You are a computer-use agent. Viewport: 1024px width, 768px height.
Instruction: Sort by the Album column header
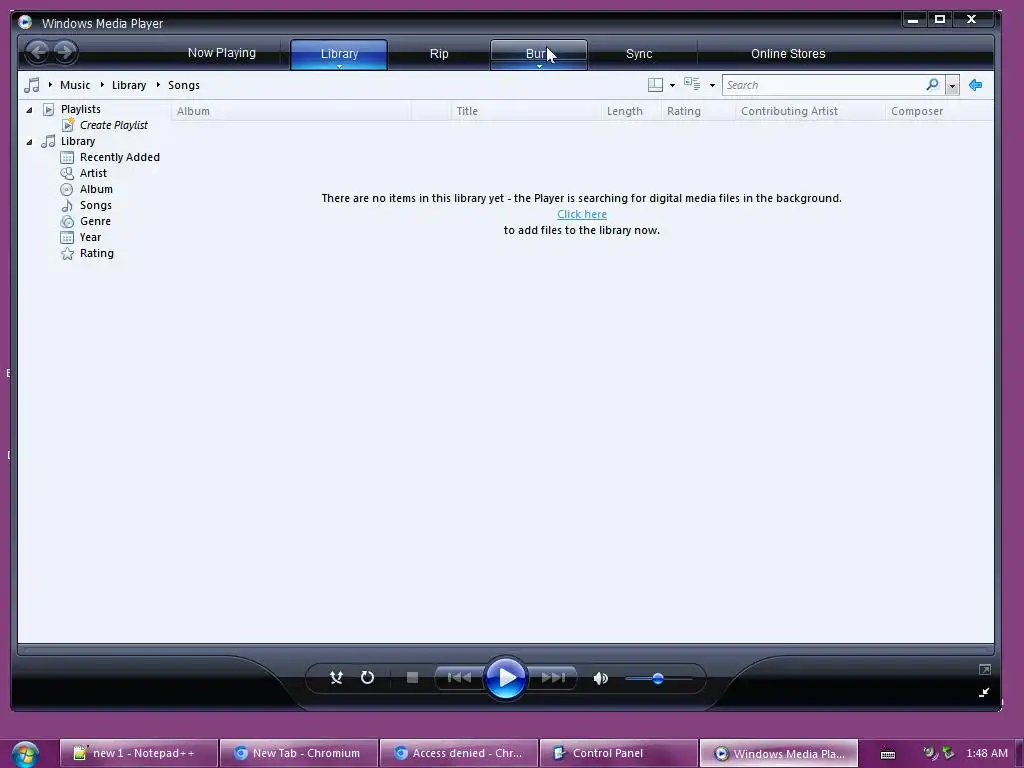[291, 111]
